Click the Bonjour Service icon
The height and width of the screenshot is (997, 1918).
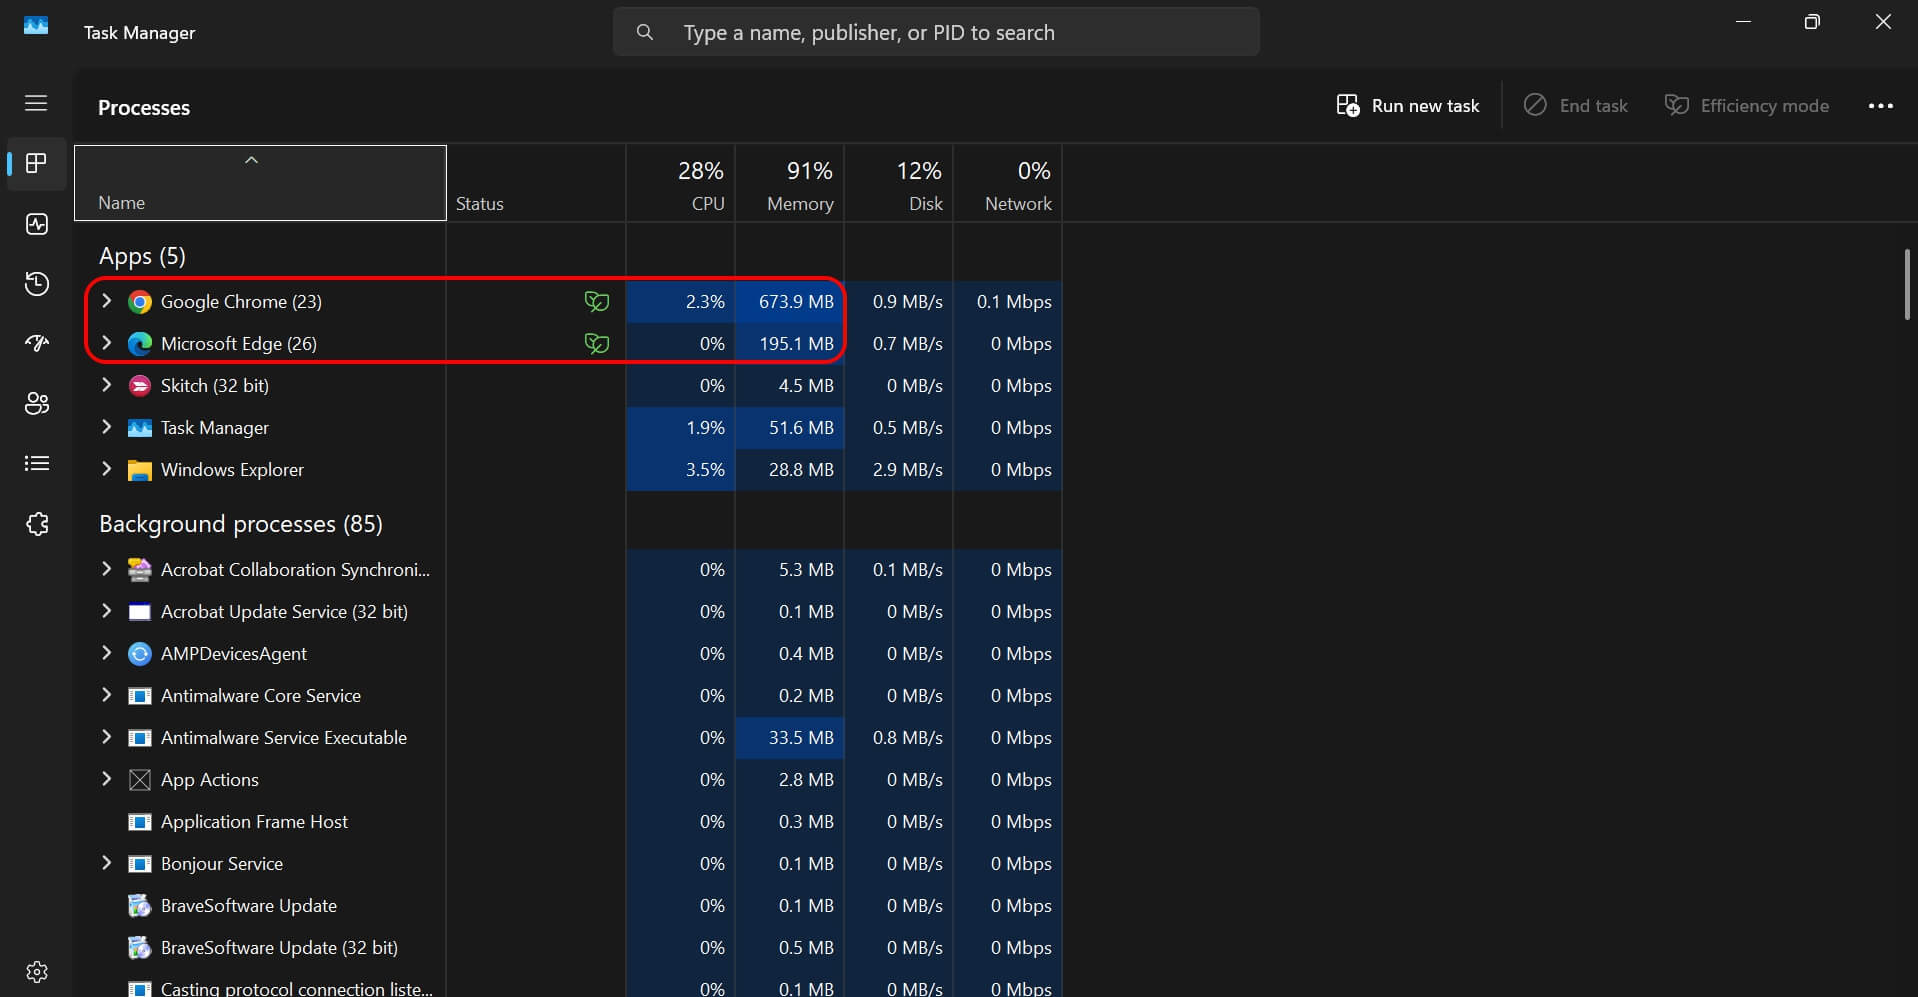(x=140, y=864)
